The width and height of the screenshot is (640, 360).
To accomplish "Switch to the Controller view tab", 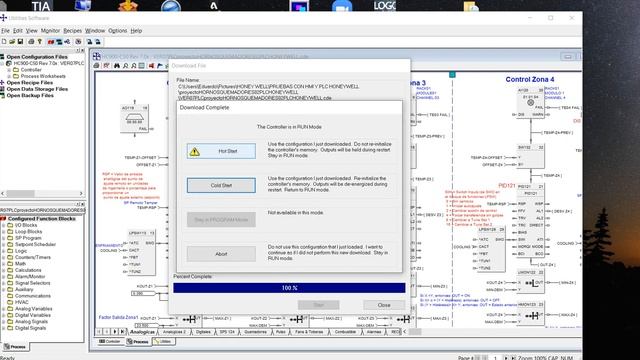I will pyautogui.click(x=110, y=341).
